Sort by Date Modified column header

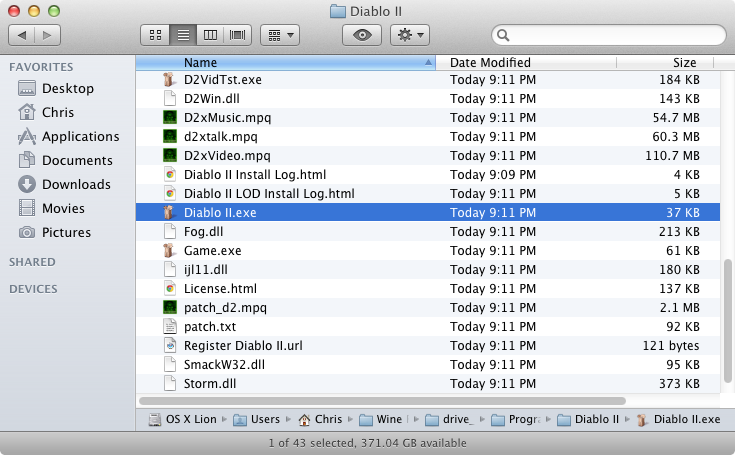coord(525,62)
